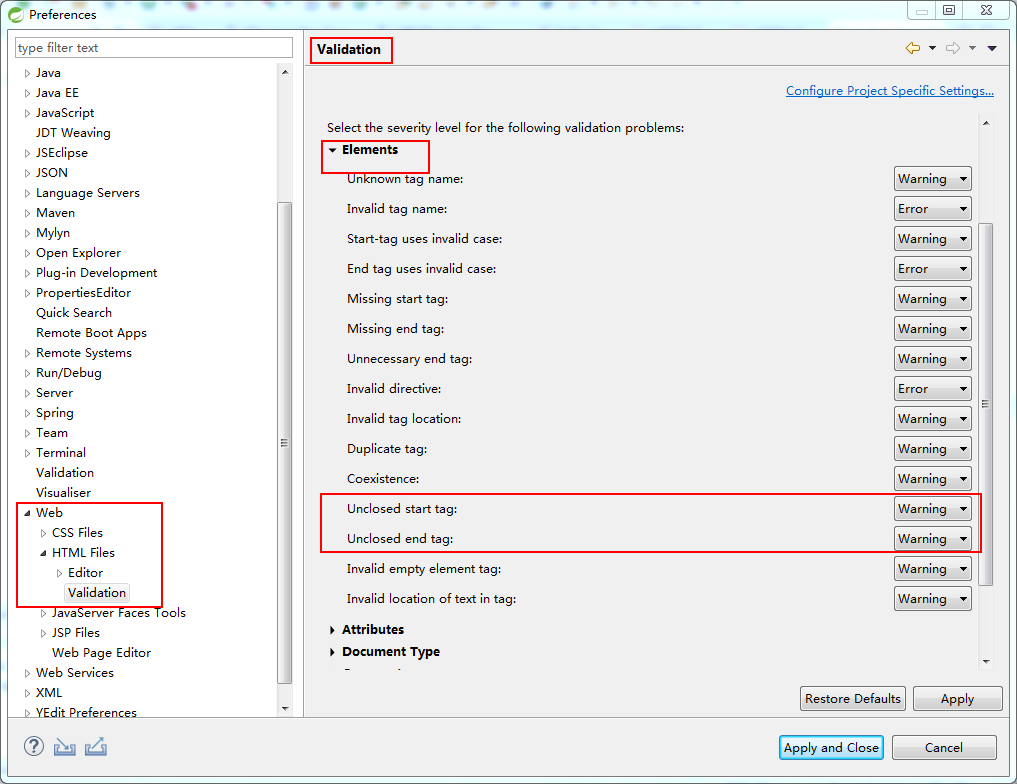Expand the Attributes section
The height and width of the screenshot is (784, 1017).
click(x=333, y=629)
